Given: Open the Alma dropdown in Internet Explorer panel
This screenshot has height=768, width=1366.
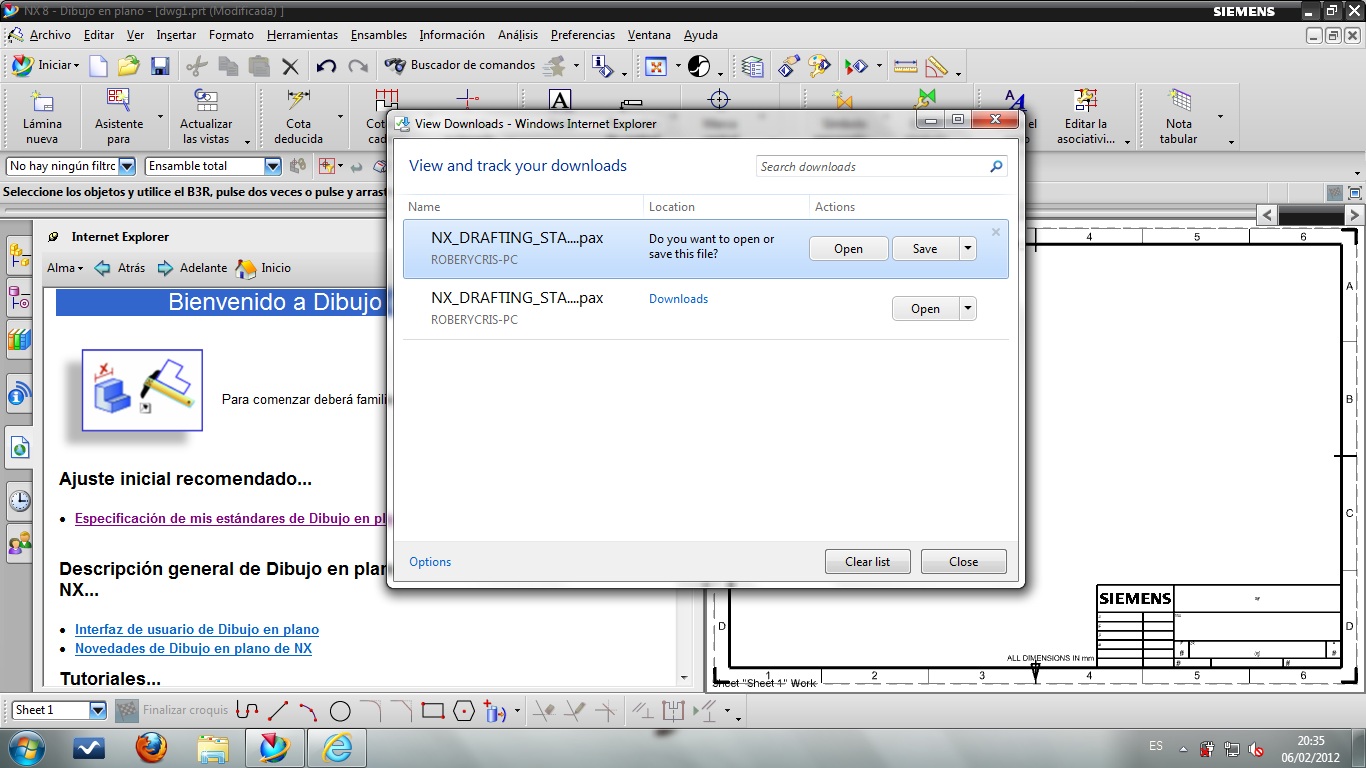Looking at the screenshot, I should click(x=65, y=268).
